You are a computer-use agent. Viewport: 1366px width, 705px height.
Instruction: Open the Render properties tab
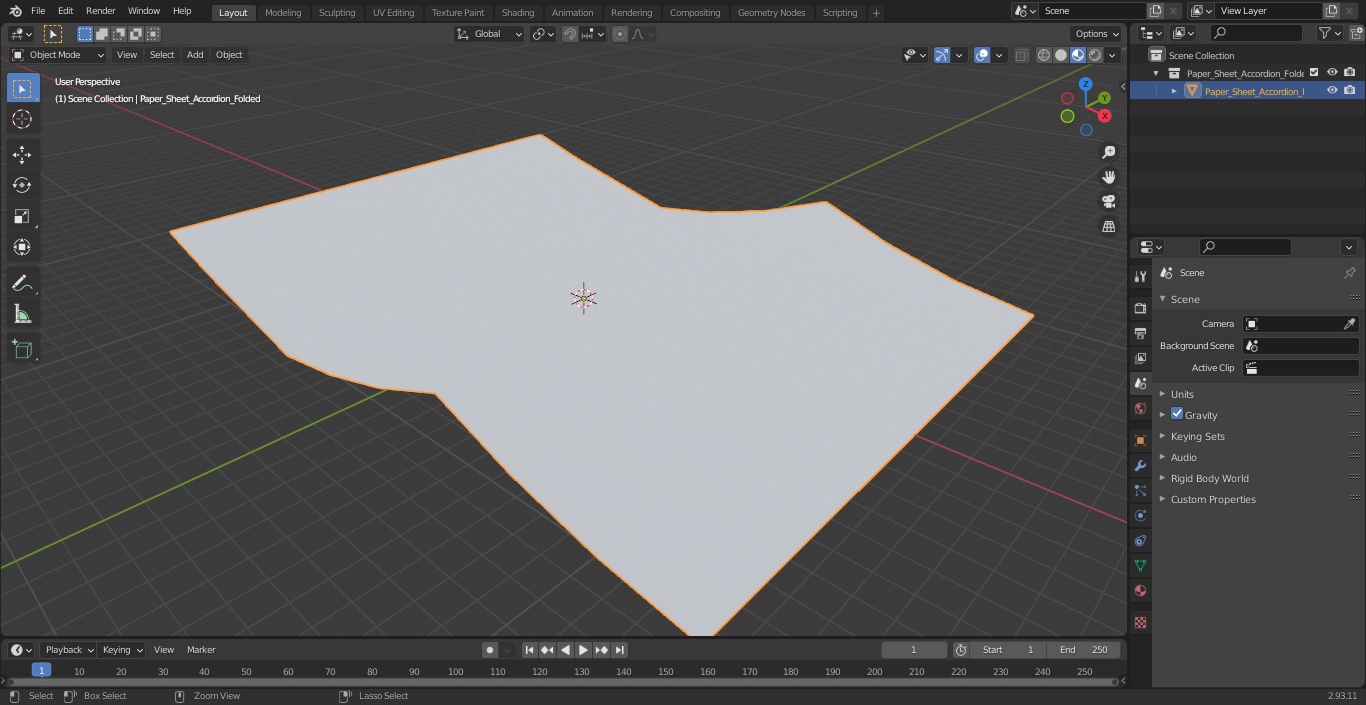[1140, 308]
